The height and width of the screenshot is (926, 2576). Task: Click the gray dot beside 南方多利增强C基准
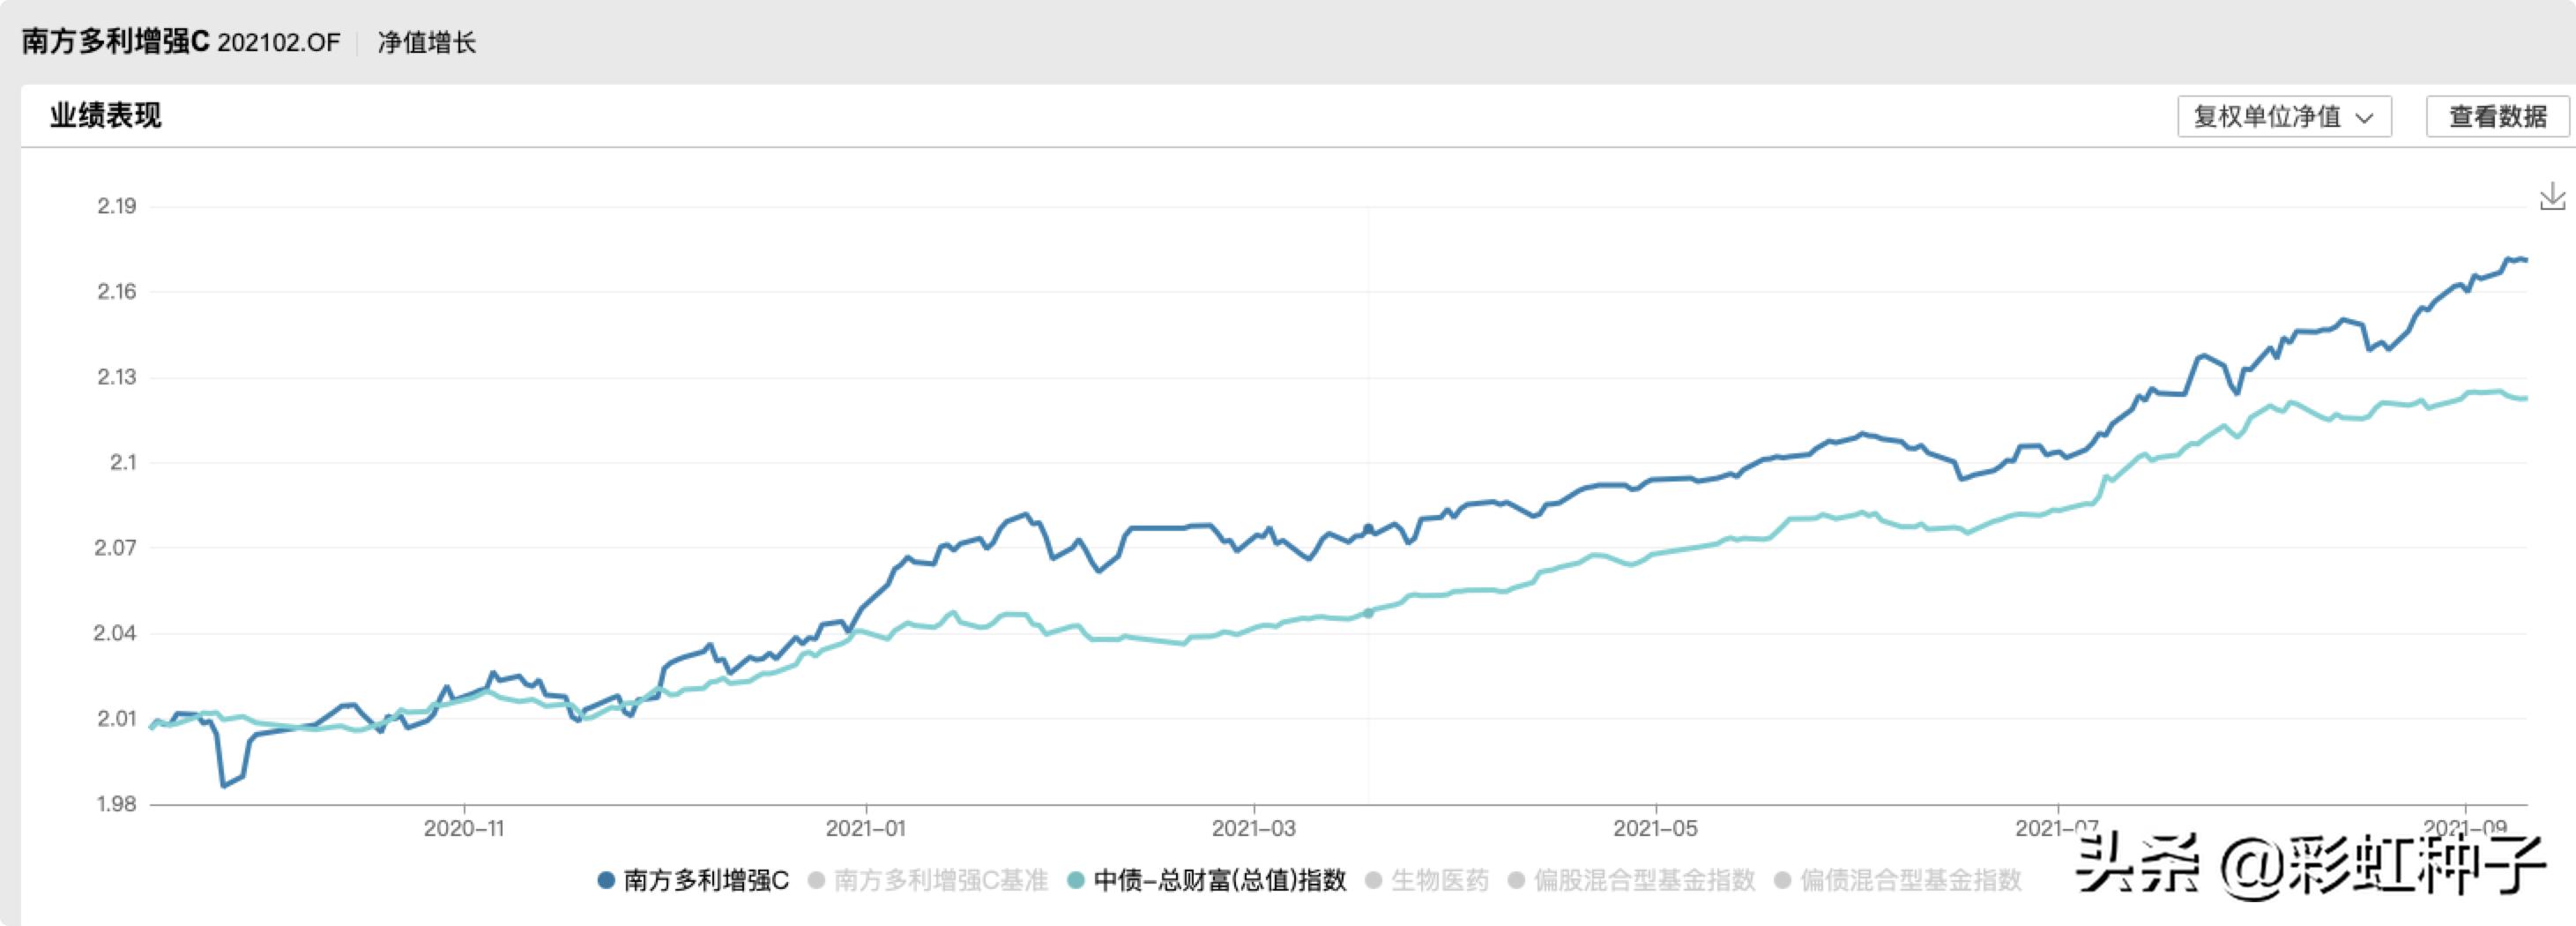[x=816, y=880]
